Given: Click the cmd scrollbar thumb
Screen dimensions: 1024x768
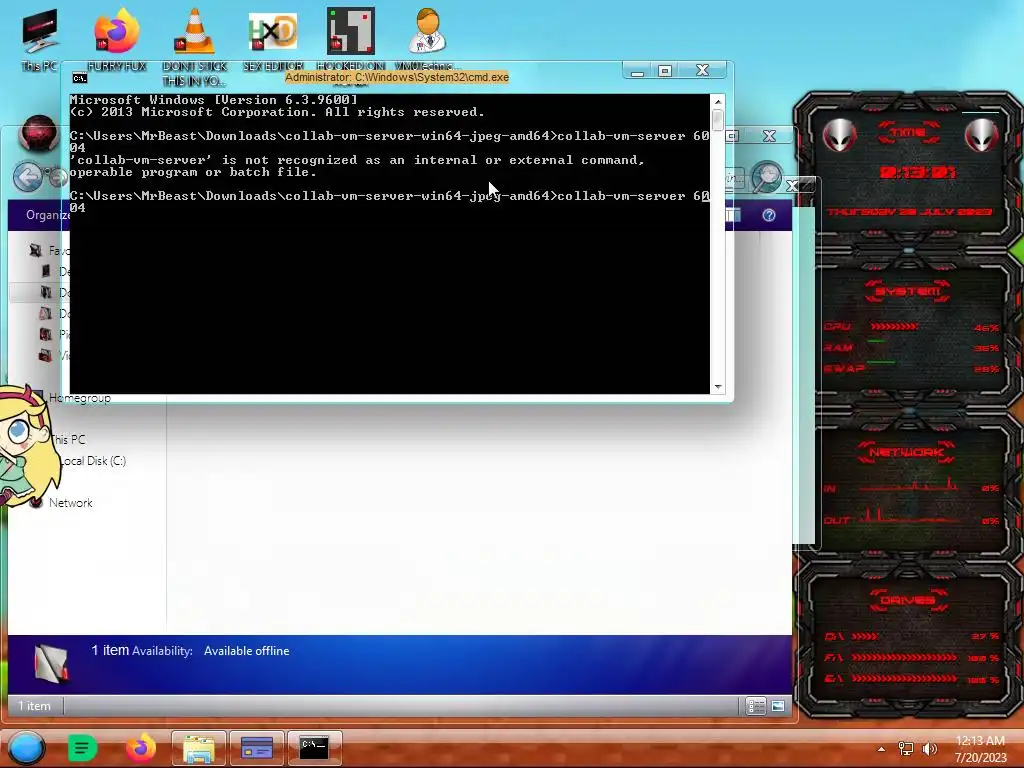Looking at the screenshot, I should click(718, 120).
